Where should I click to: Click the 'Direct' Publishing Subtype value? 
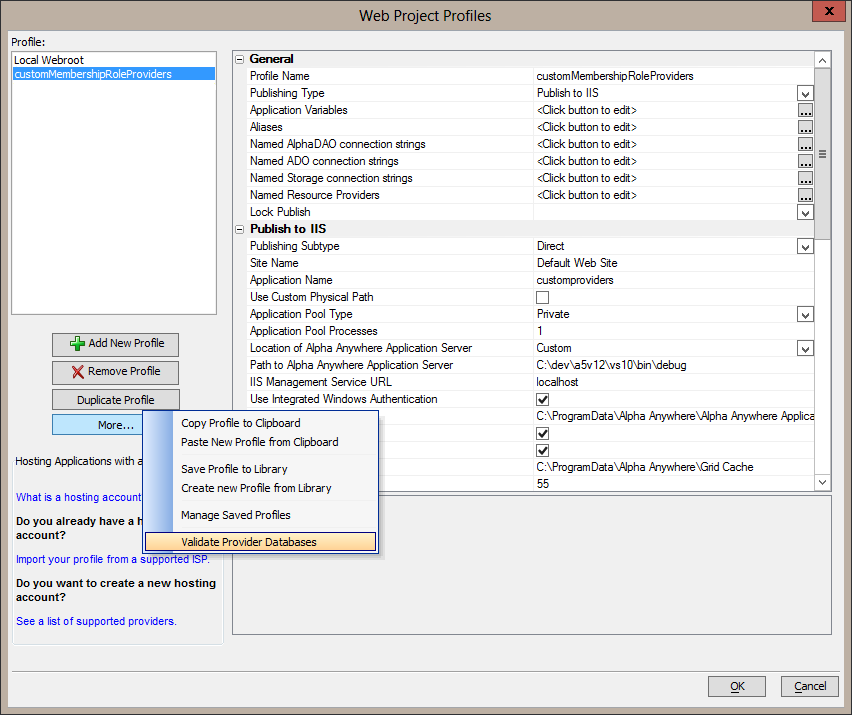tap(550, 246)
